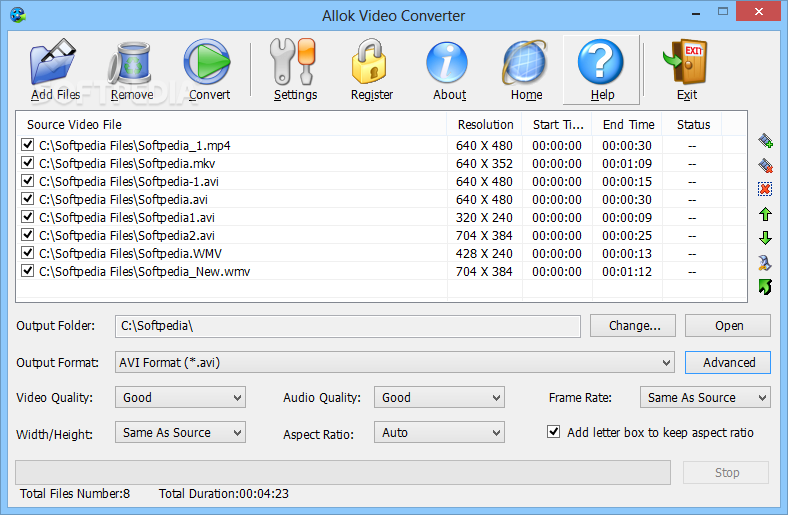Click the Open output folder button
Image resolution: width=788 pixels, height=515 pixels.
pos(728,326)
